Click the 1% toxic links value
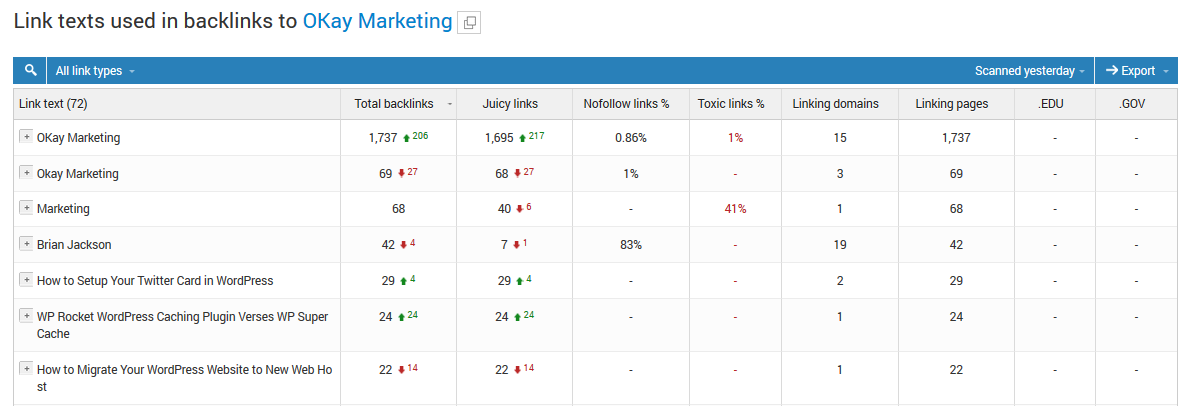The width and height of the screenshot is (1186, 406). point(735,138)
